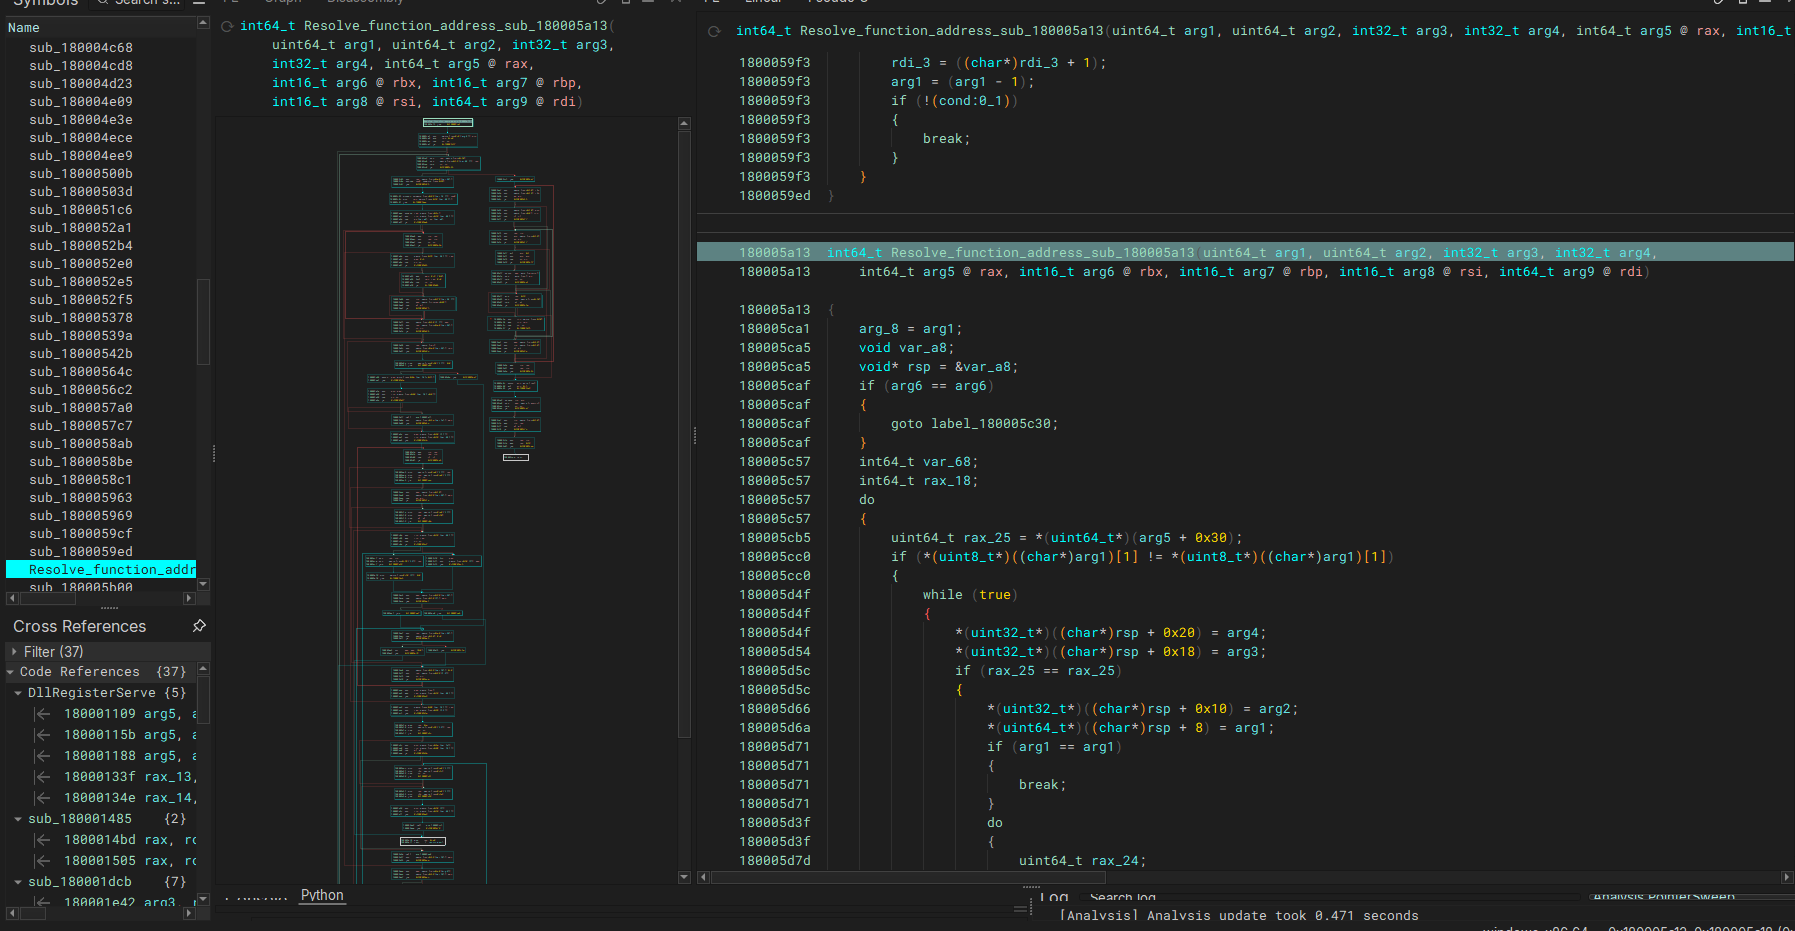Image resolution: width=1795 pixels, height=931 pixels.
Task: Click linear view horizontal scrollbar thumb
Action: coord(908,877)
